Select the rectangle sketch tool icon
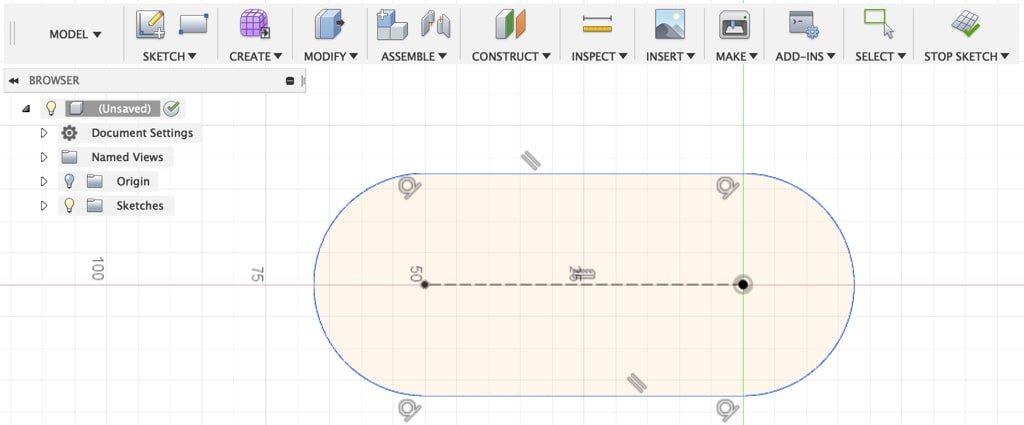This screenshot has width=1024, height=425. (193, 24)
